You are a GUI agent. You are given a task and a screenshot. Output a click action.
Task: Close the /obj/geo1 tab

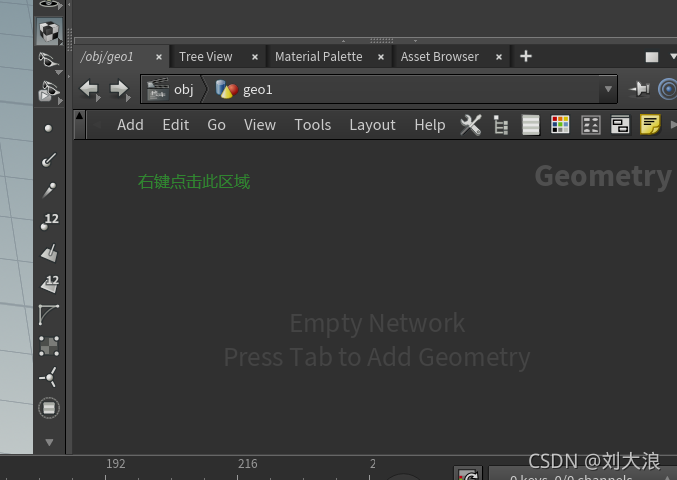click(159, 57)
